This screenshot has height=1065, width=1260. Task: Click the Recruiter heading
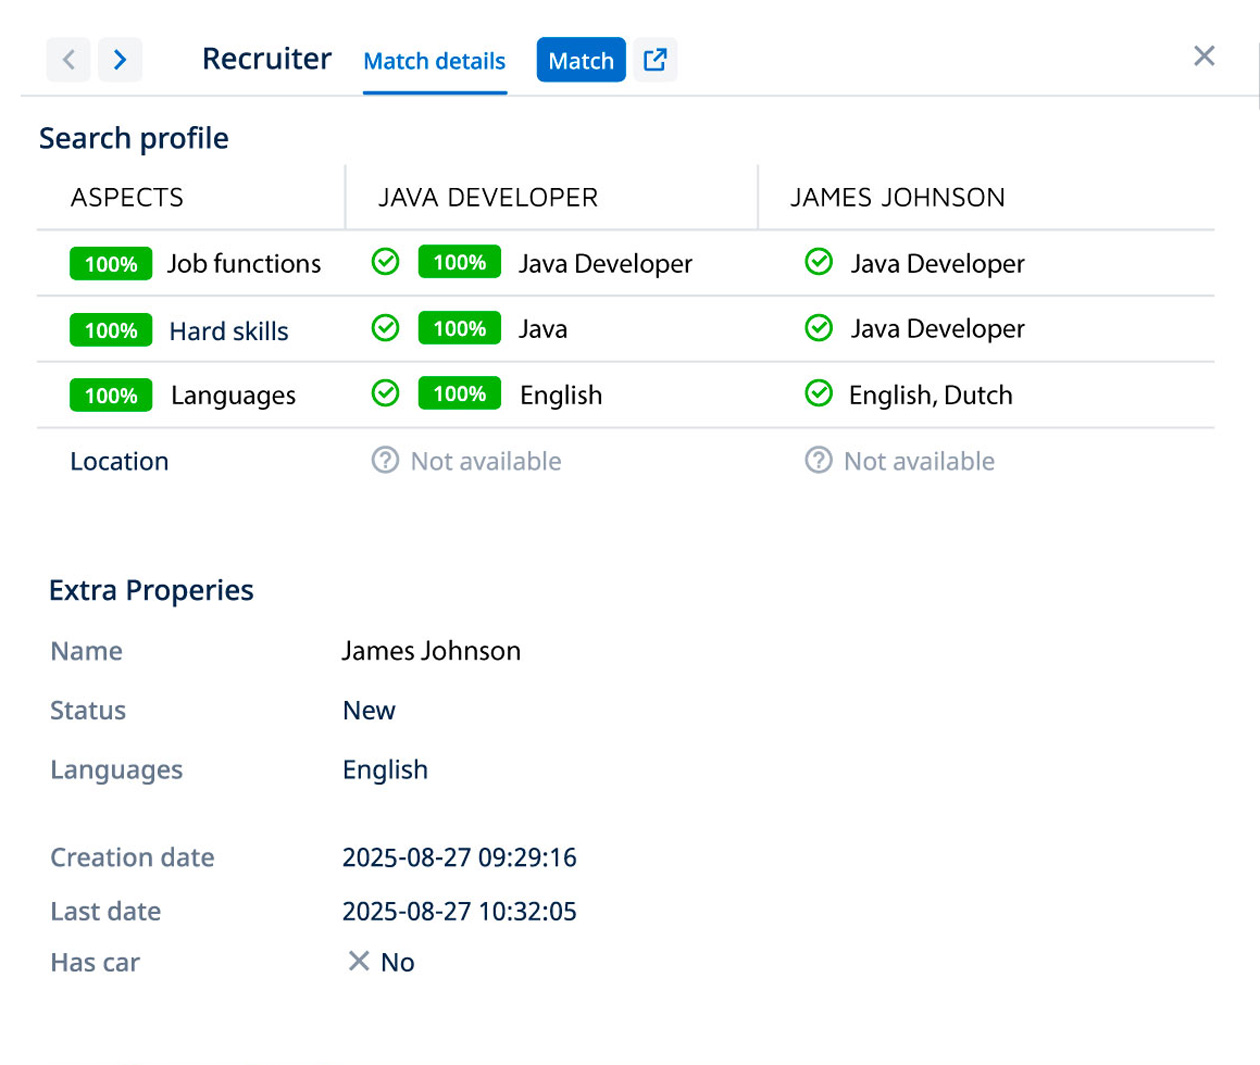point(266,59)
